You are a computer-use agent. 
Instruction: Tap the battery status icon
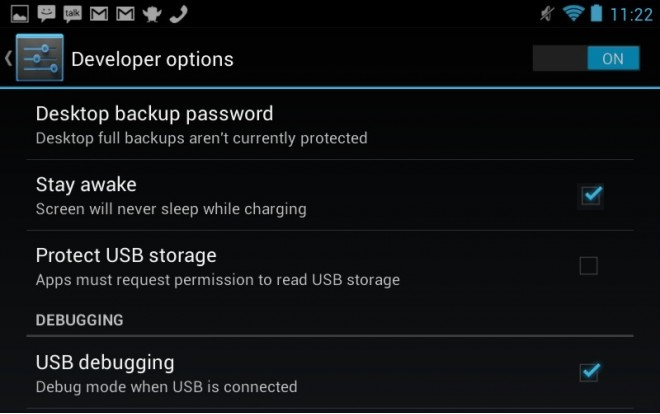(596, 13)
